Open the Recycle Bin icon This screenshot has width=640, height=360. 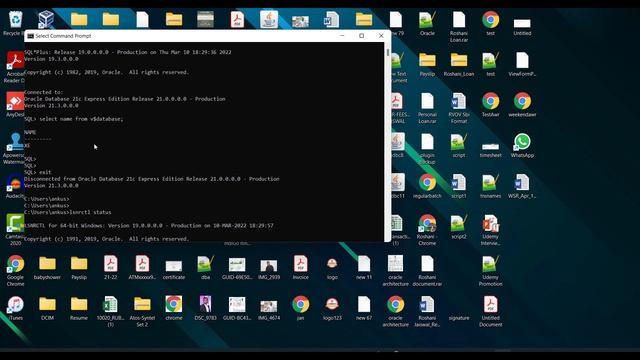[15, 23]
